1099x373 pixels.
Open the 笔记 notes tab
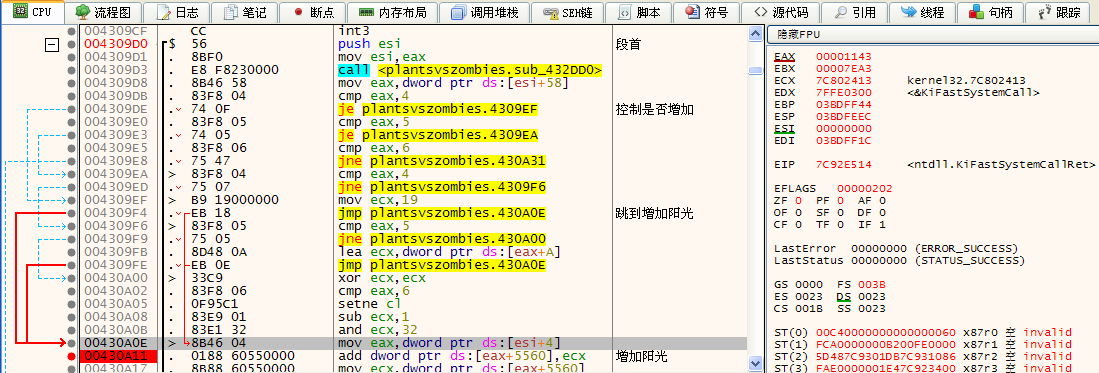[x=243, y=12]
